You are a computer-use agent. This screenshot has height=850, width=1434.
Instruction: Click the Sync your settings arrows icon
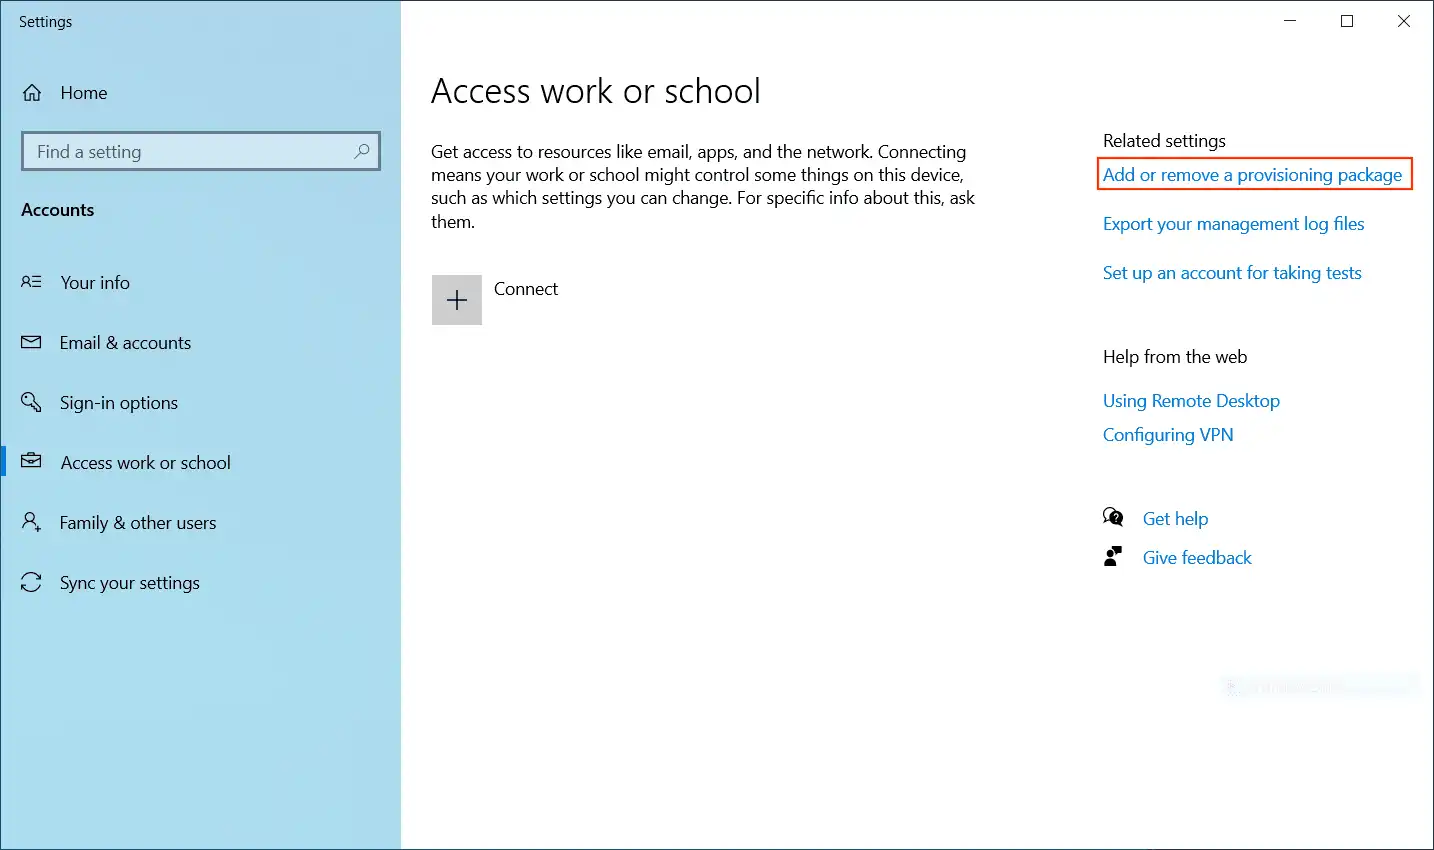pyautogui.click(x=32, y=582)
